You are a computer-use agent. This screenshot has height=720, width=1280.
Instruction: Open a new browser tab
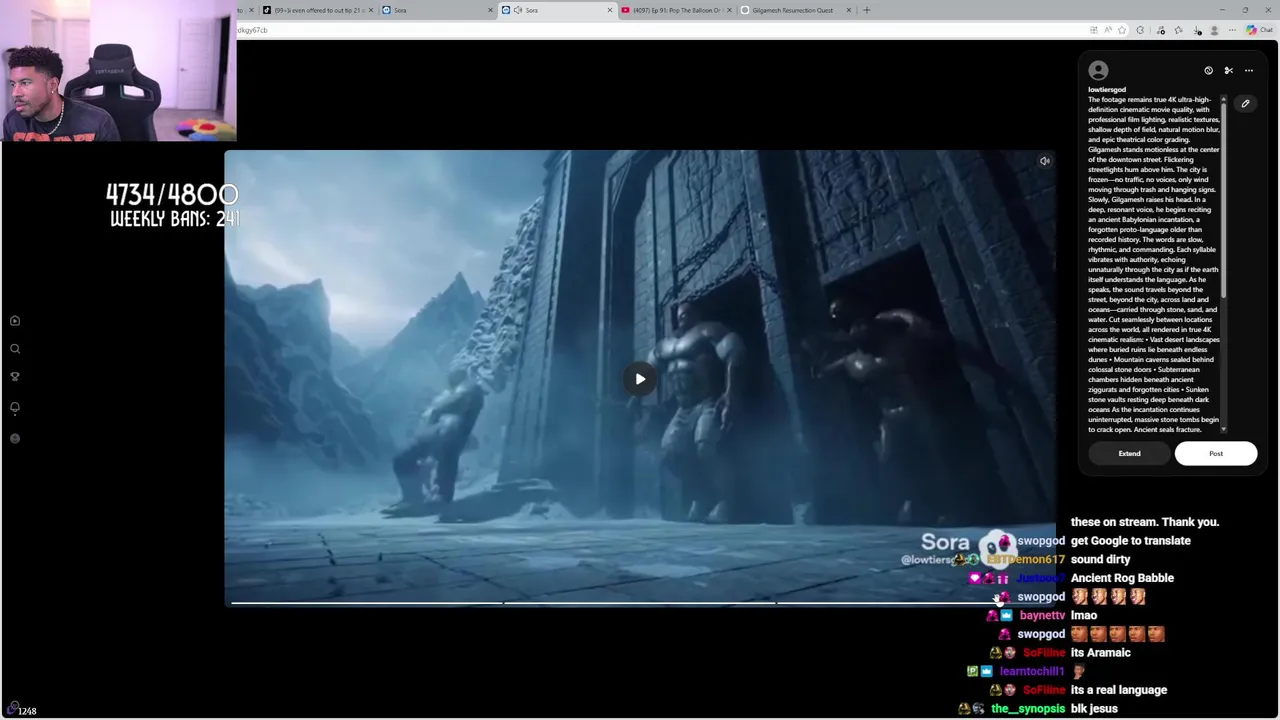tap(867, 10)
